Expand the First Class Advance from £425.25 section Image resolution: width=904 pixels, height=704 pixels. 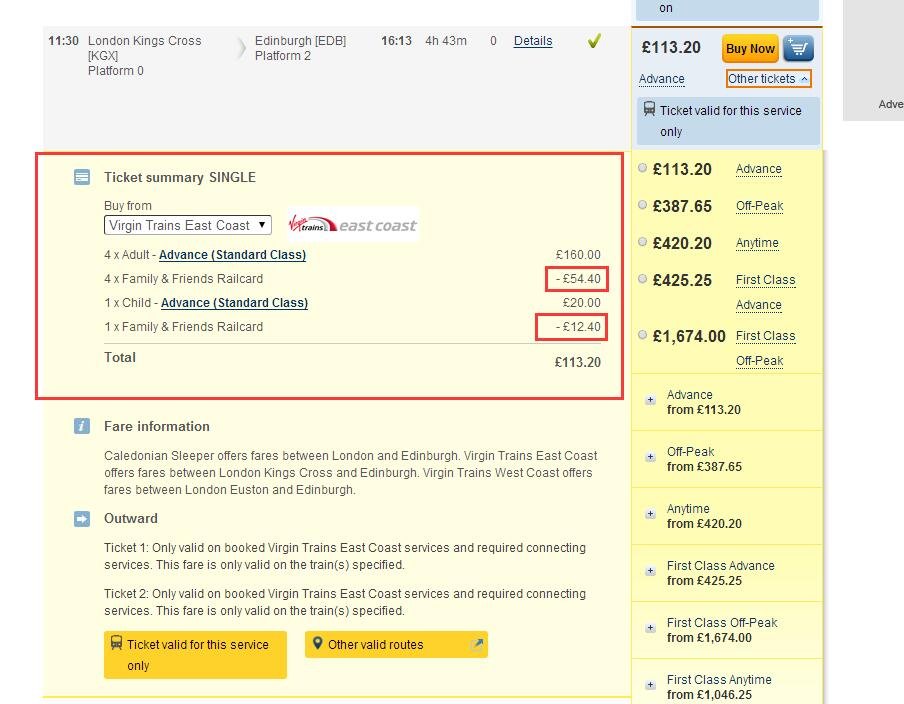tap(650, 571)
